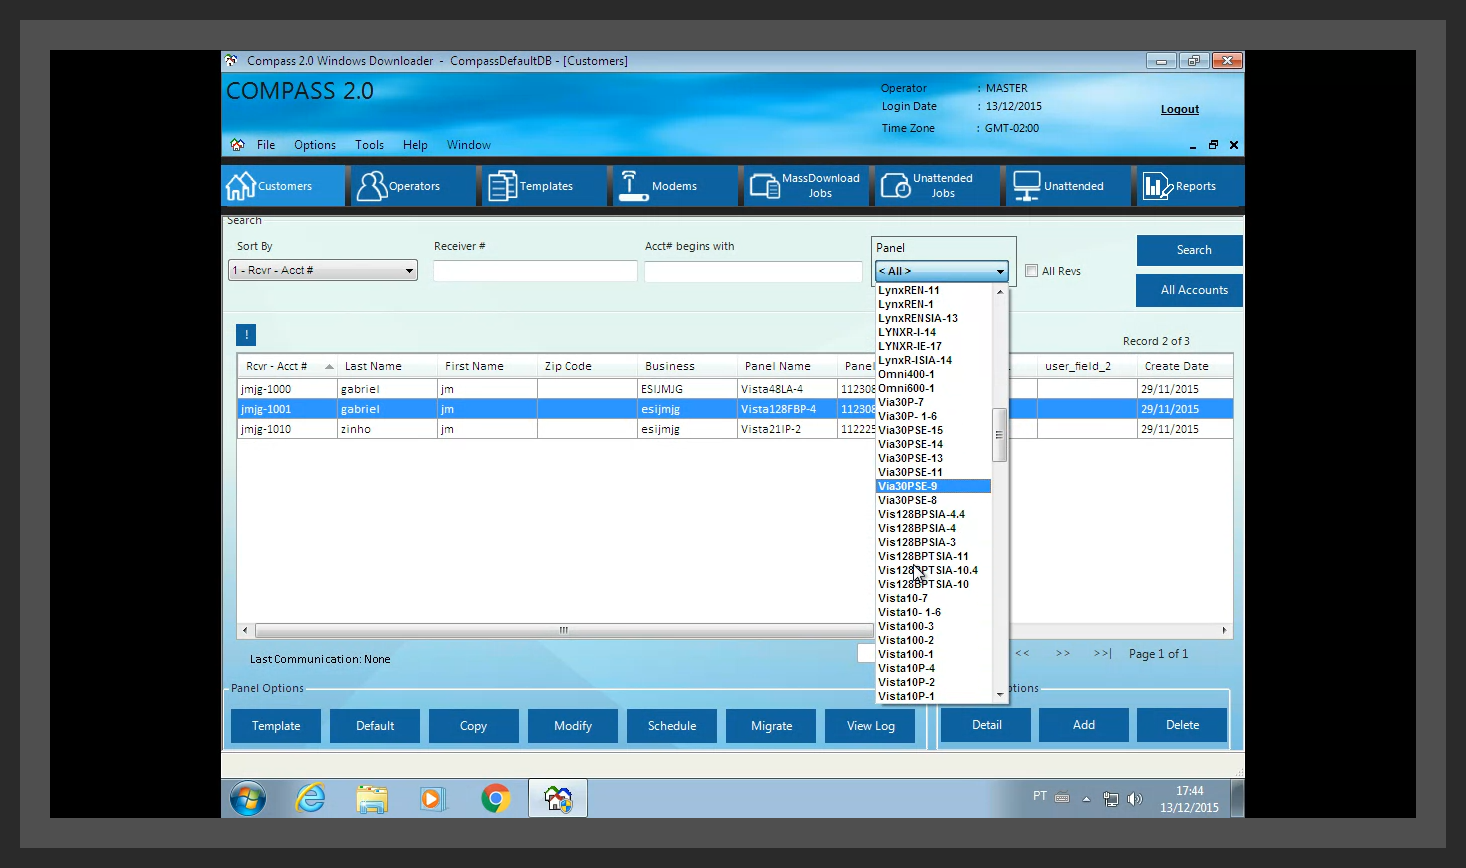Image resolution: width=1466 pixels, height=868 pixels.
Task: Open Unattended Jobs
Action: point(937,186)
